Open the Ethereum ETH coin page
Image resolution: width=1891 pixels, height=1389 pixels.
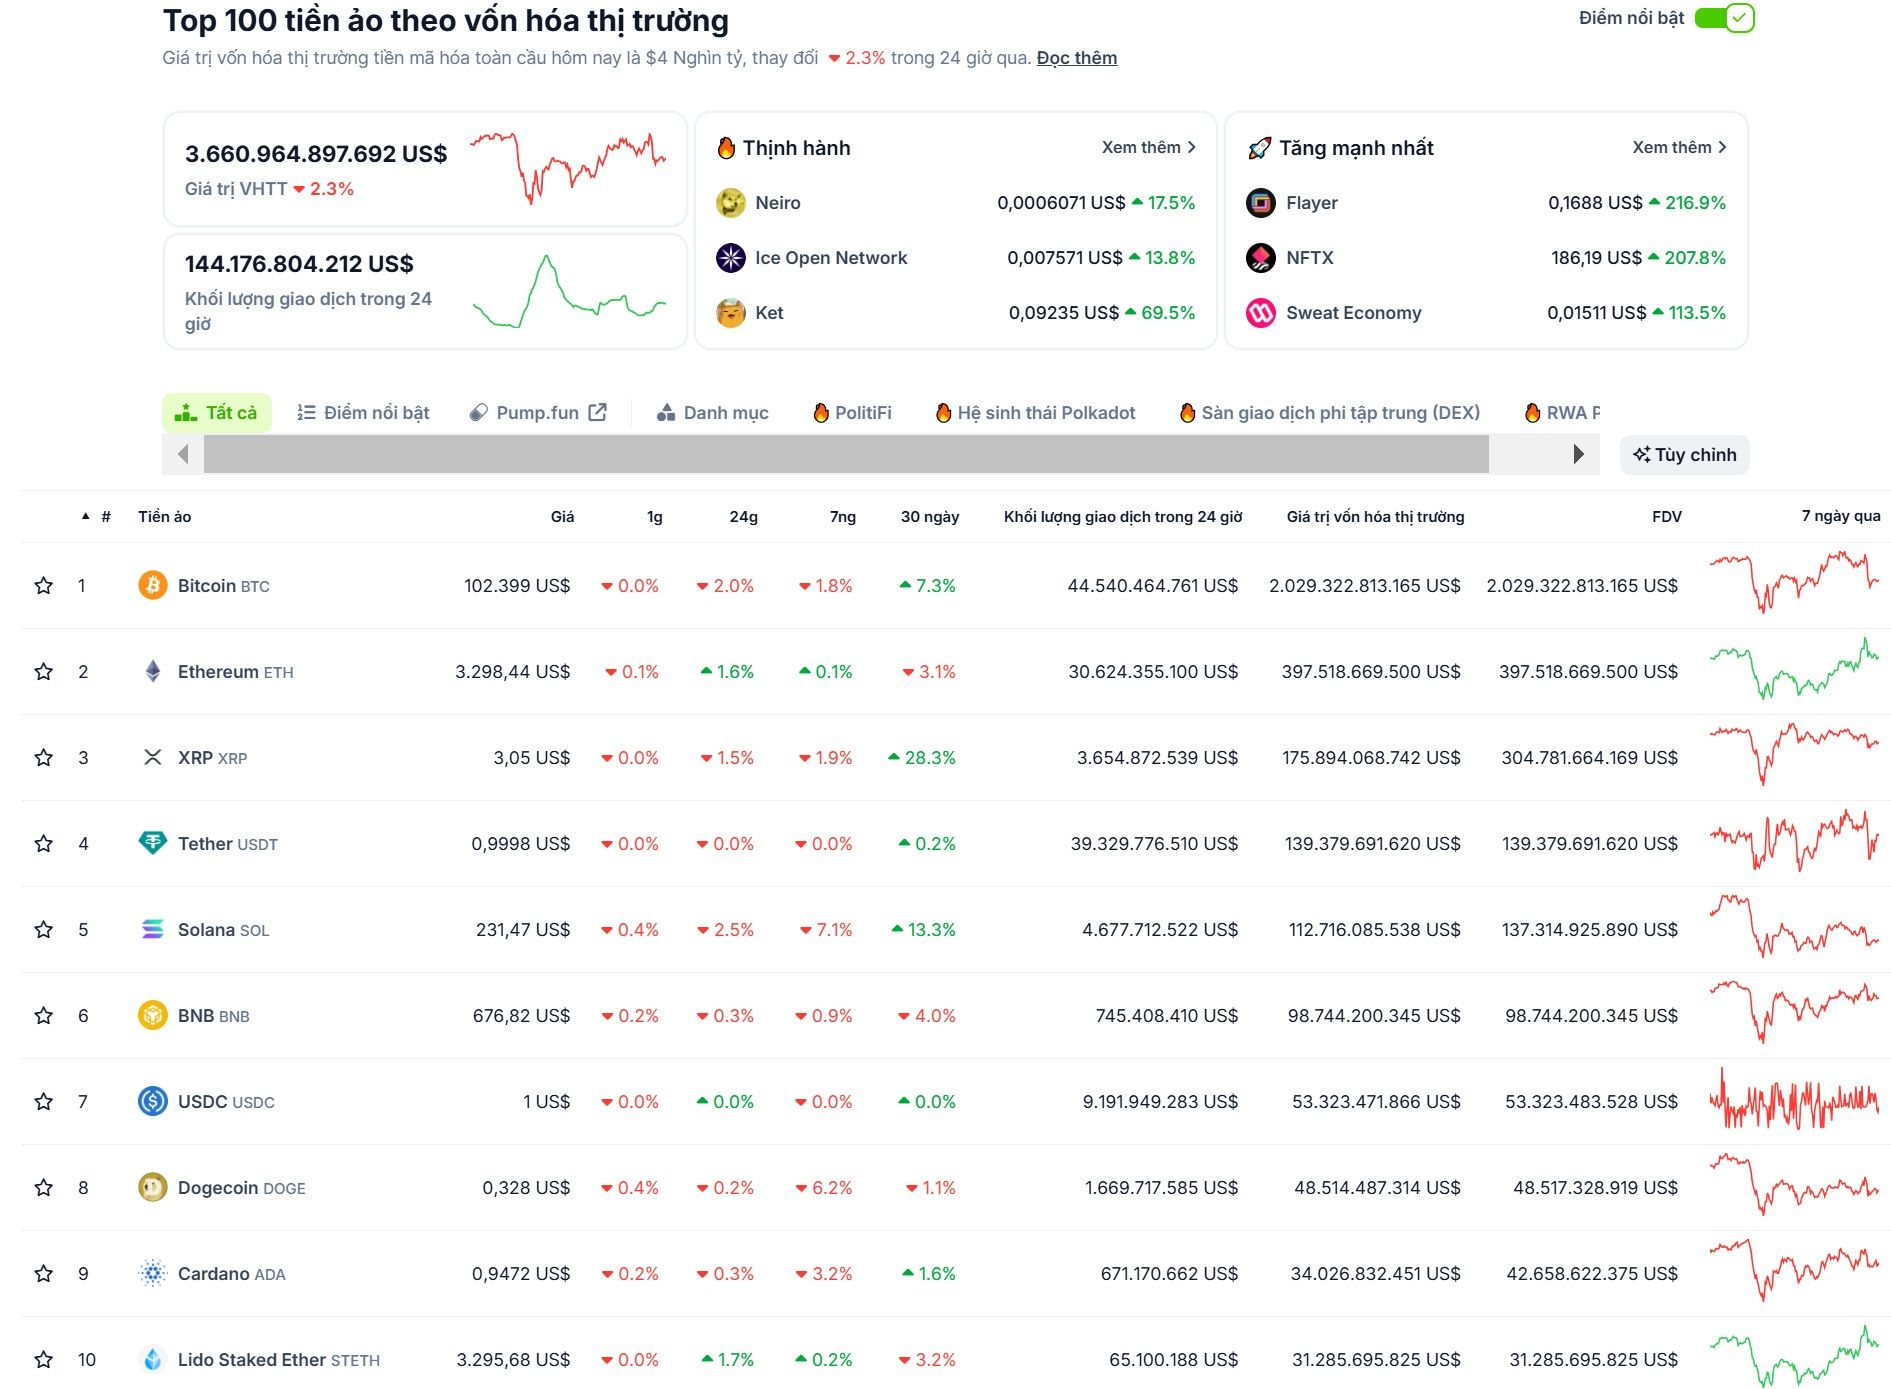click(x=235, y=672)
